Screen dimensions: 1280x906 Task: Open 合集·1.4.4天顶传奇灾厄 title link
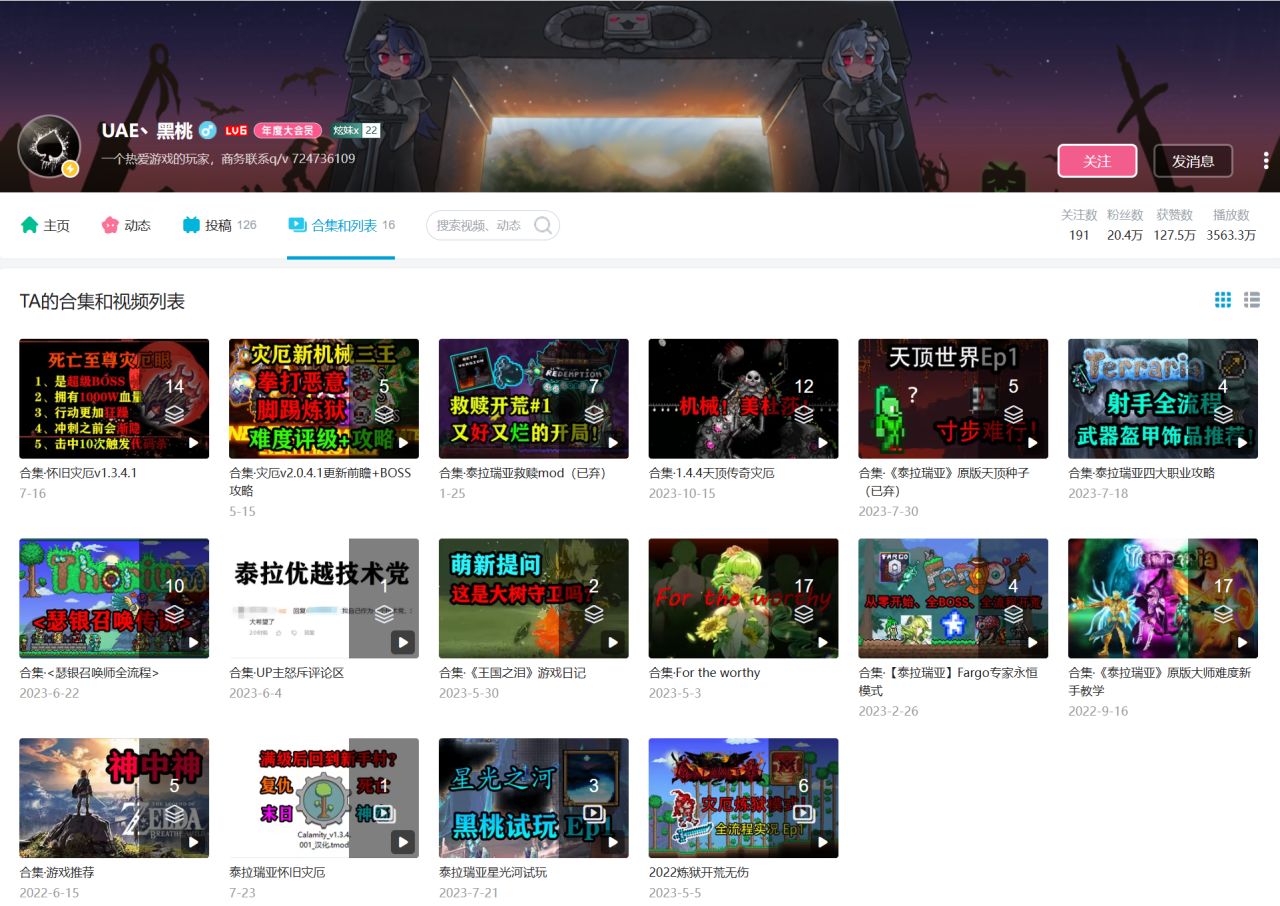pos(711,473)
